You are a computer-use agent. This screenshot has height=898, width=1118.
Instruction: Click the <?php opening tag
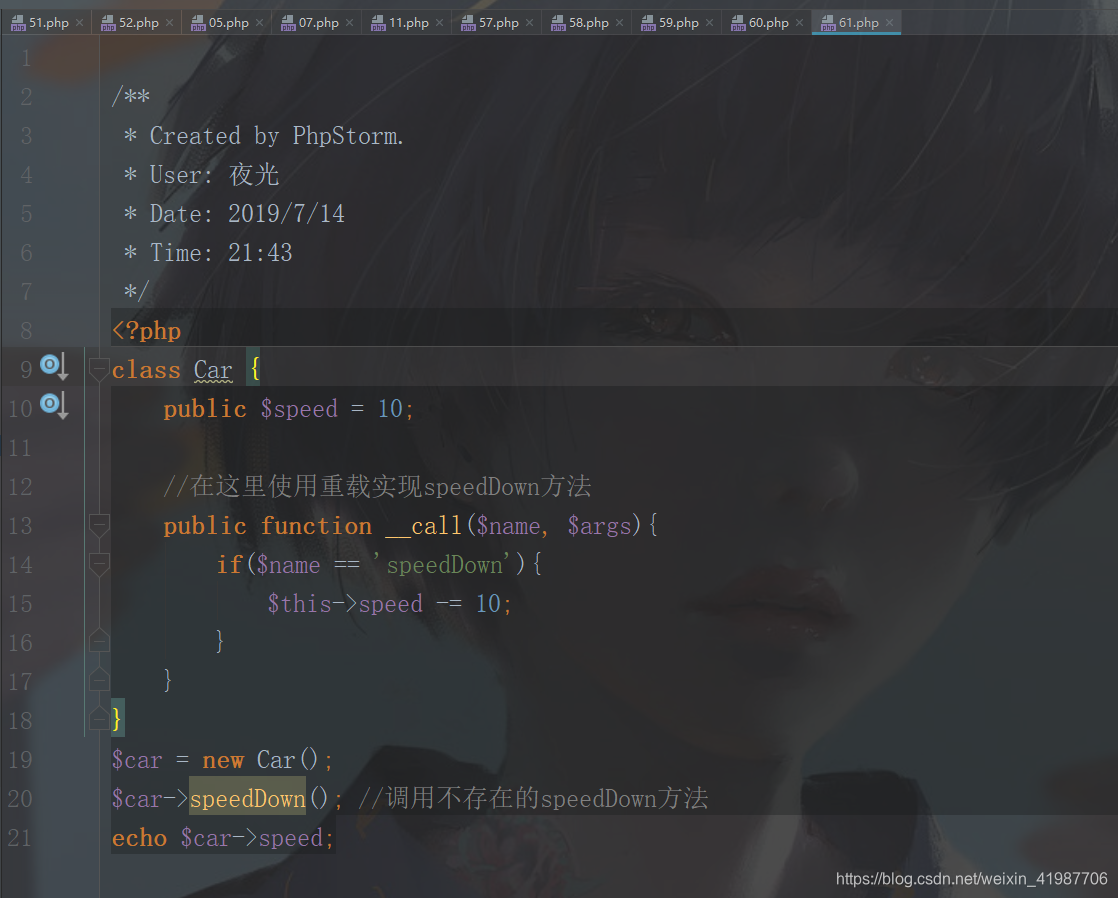coord(146,331)
